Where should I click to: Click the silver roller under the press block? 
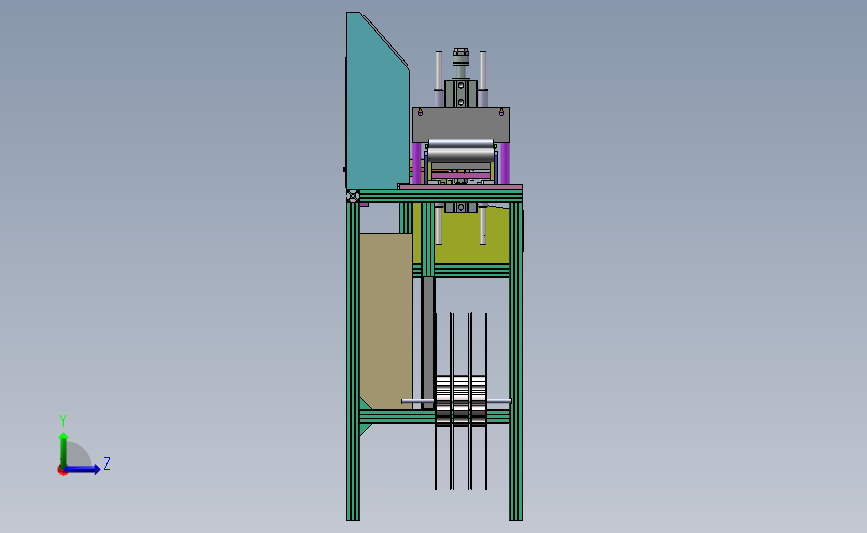461,150
